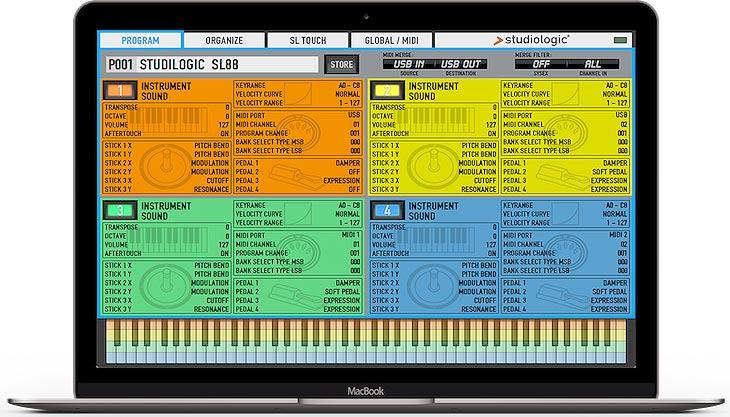Viewport: 730px width, 417px height.
Task: Adjust zone 2 Volume value 127
Action: click(x=491, y=125)
